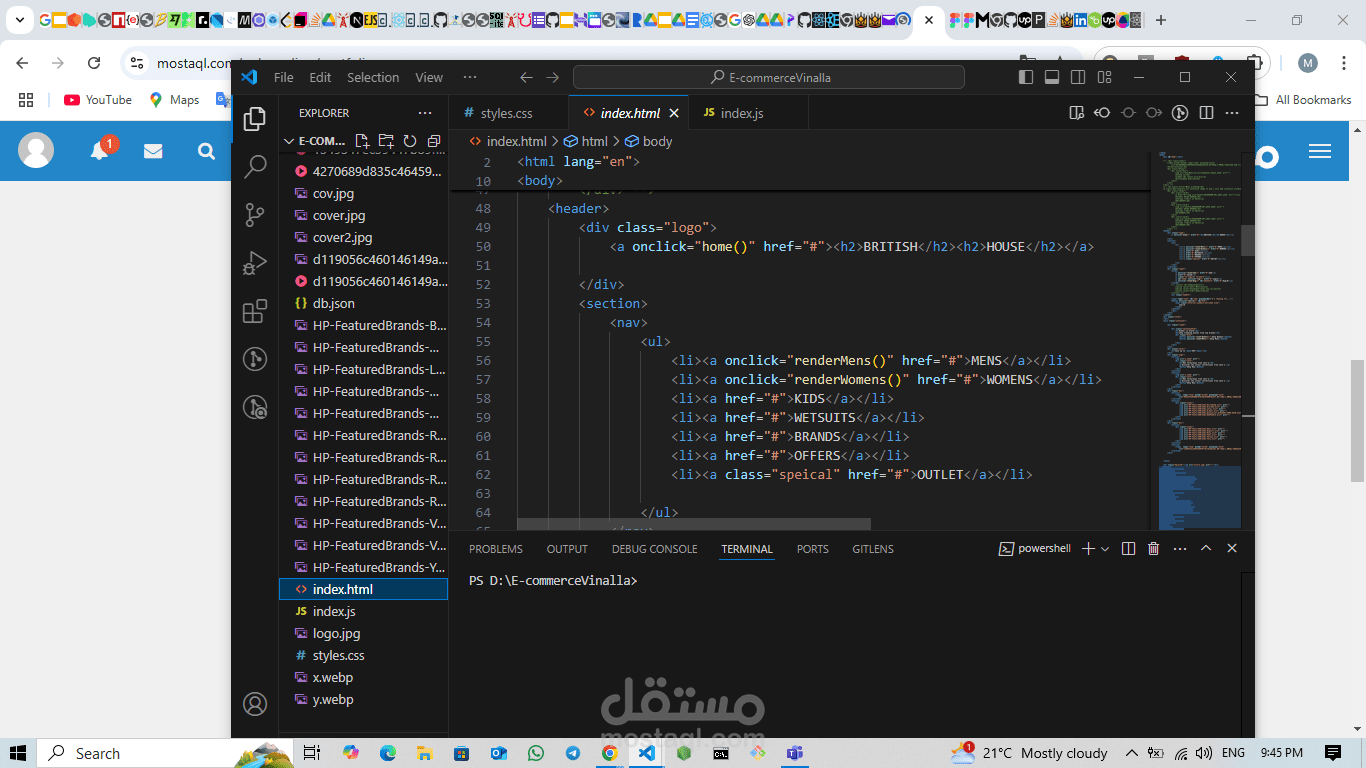Create a new file in Explorer
The width and height of the screenshot is (1366, 768).
(x=362, y=141)
